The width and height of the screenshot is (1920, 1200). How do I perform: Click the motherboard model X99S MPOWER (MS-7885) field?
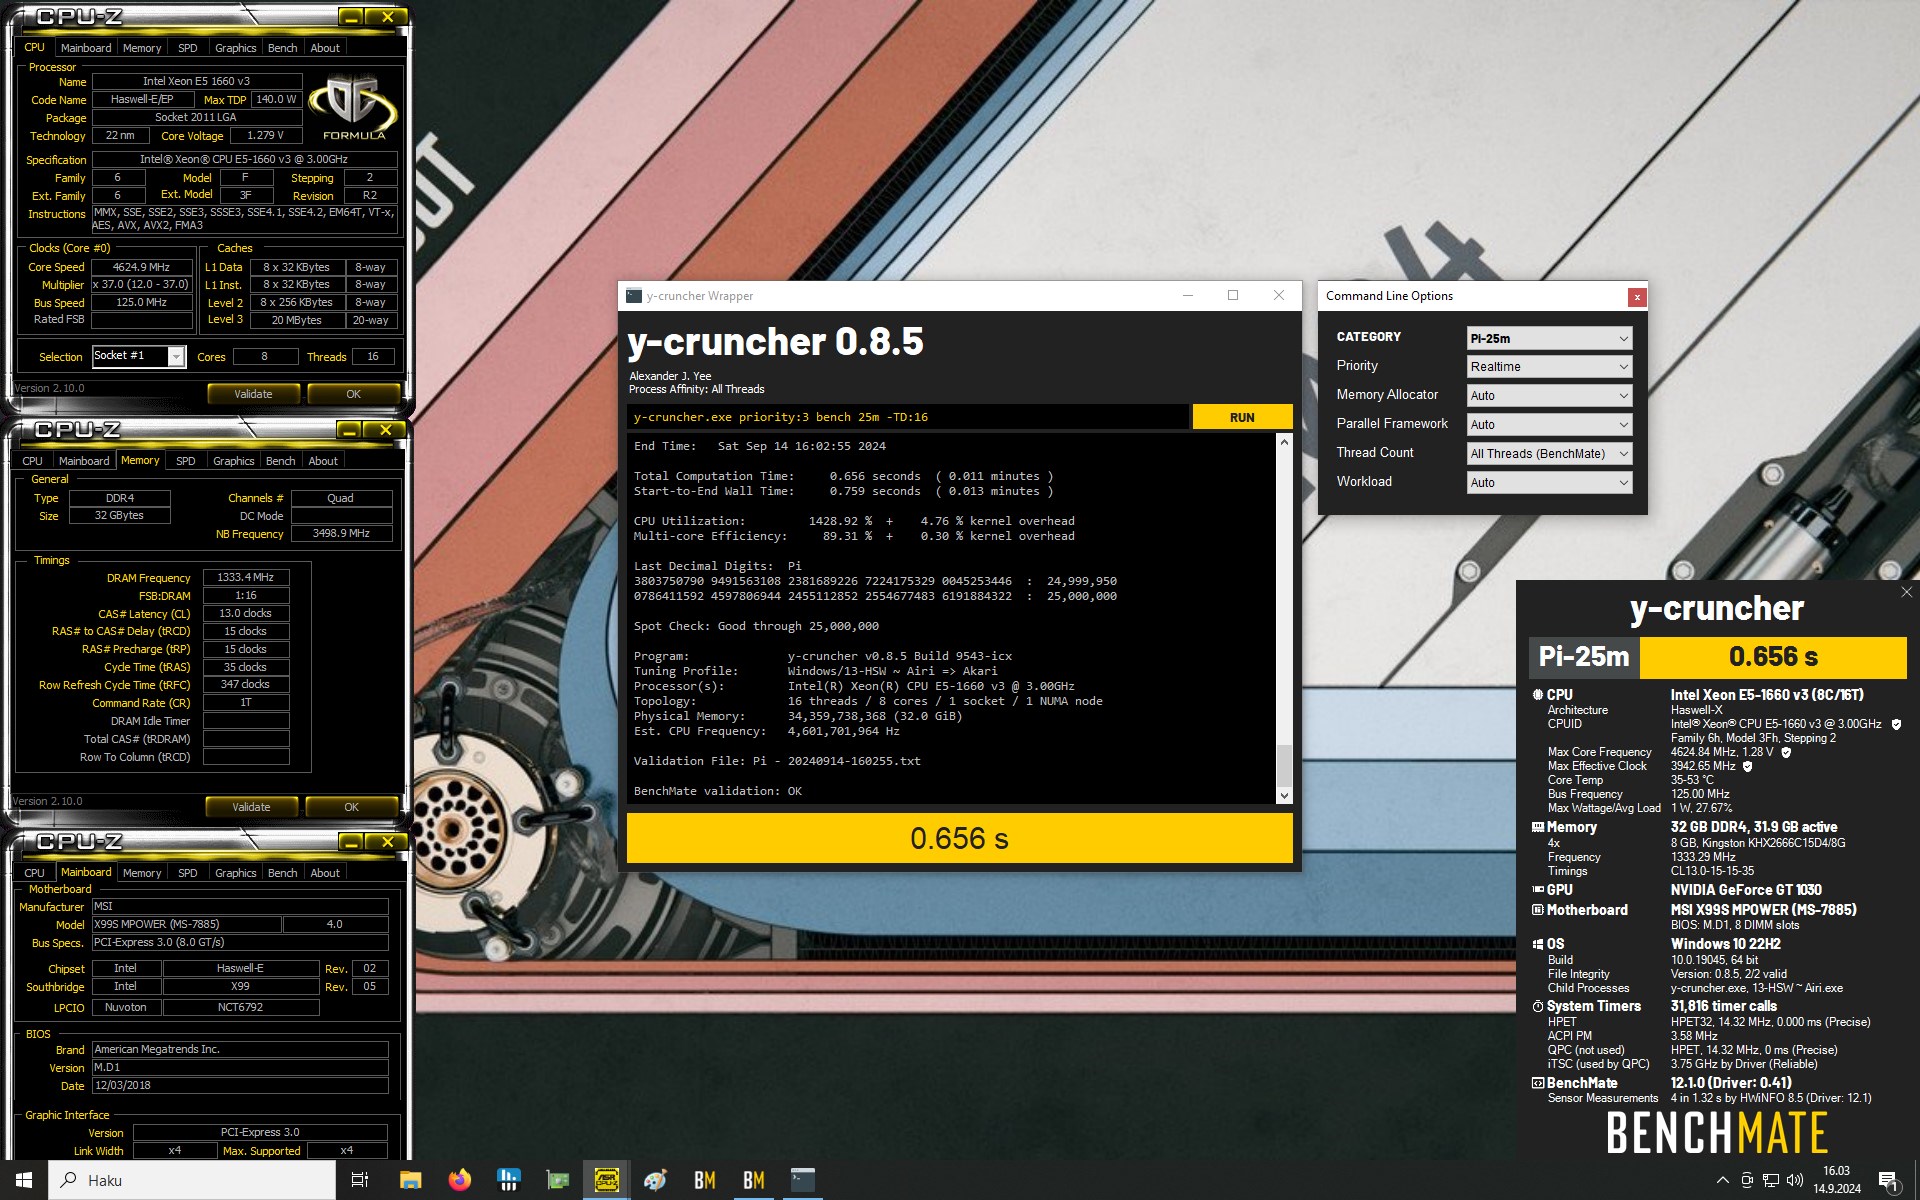(x=185, y=924)
